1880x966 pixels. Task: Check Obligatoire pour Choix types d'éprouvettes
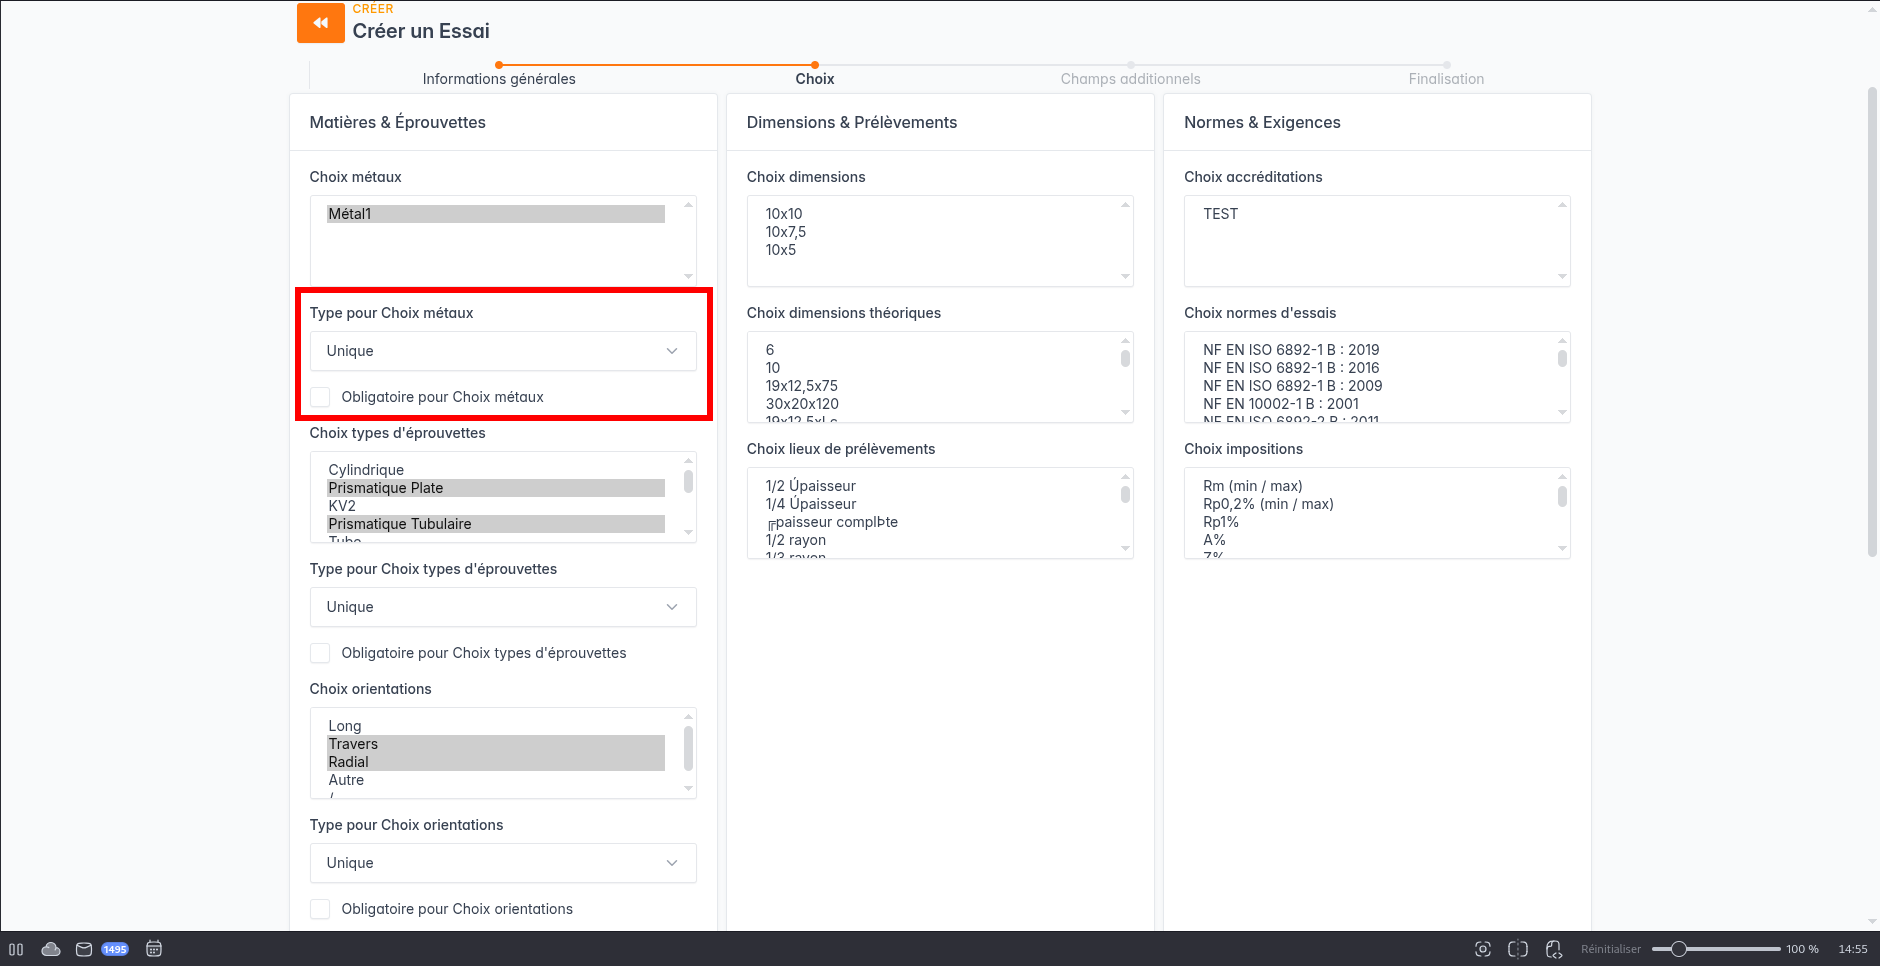(x=320, y=653)
